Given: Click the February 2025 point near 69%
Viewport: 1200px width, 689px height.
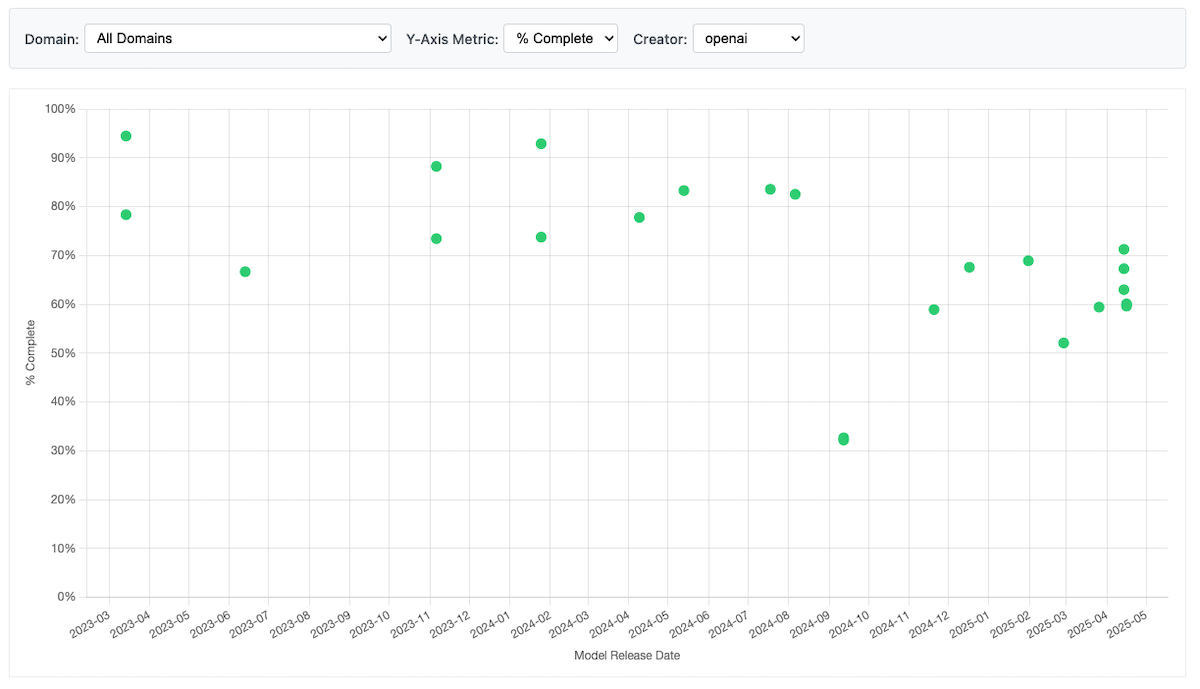Looking at the screenshot, I should pyautogui.click(x=1028, y=261).
